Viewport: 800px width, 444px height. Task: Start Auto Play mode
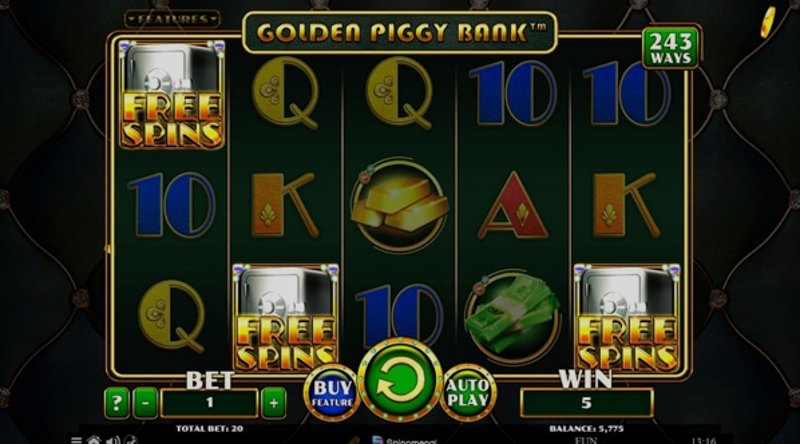(468, 393)
